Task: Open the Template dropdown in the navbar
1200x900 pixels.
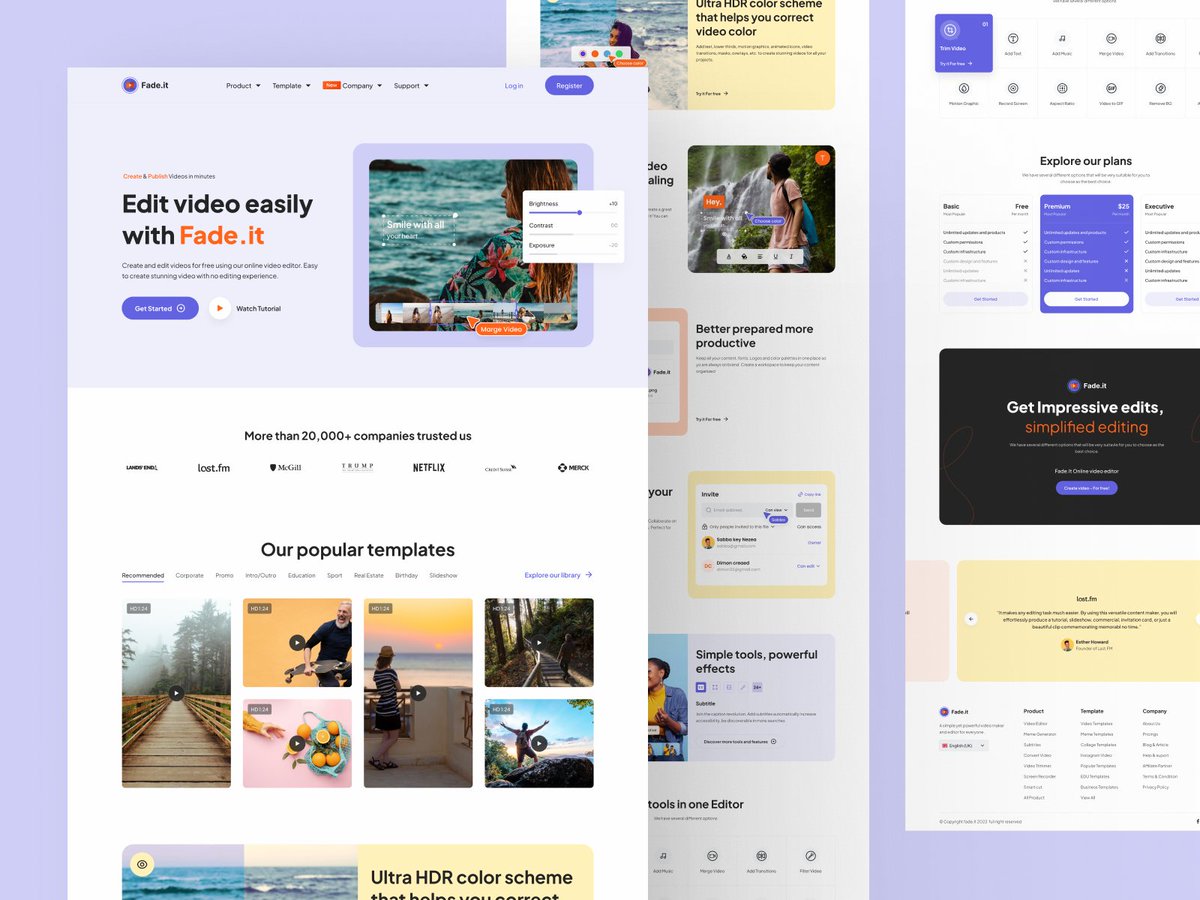Action: pos(291,86)
